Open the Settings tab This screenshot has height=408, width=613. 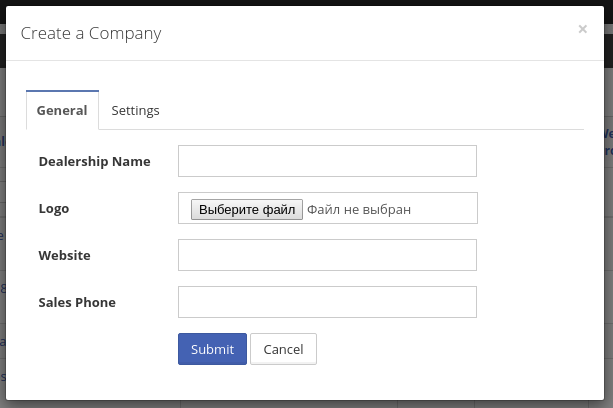point(135,110)
